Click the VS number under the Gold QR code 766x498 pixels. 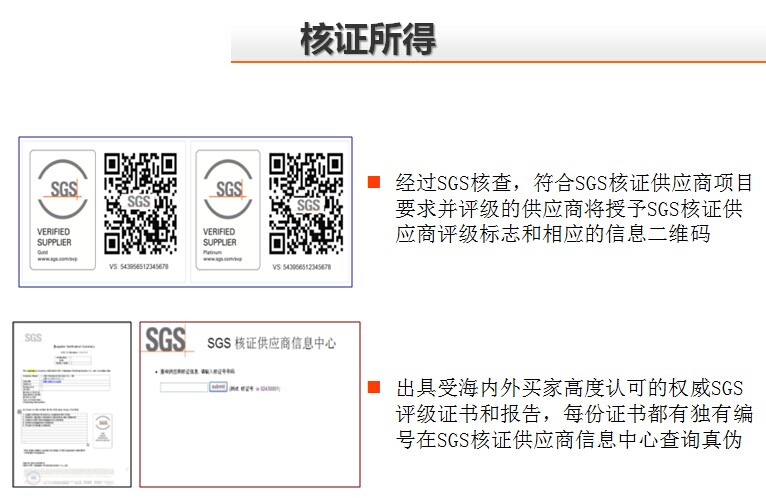pyautogui.click(x=139, y=266)
